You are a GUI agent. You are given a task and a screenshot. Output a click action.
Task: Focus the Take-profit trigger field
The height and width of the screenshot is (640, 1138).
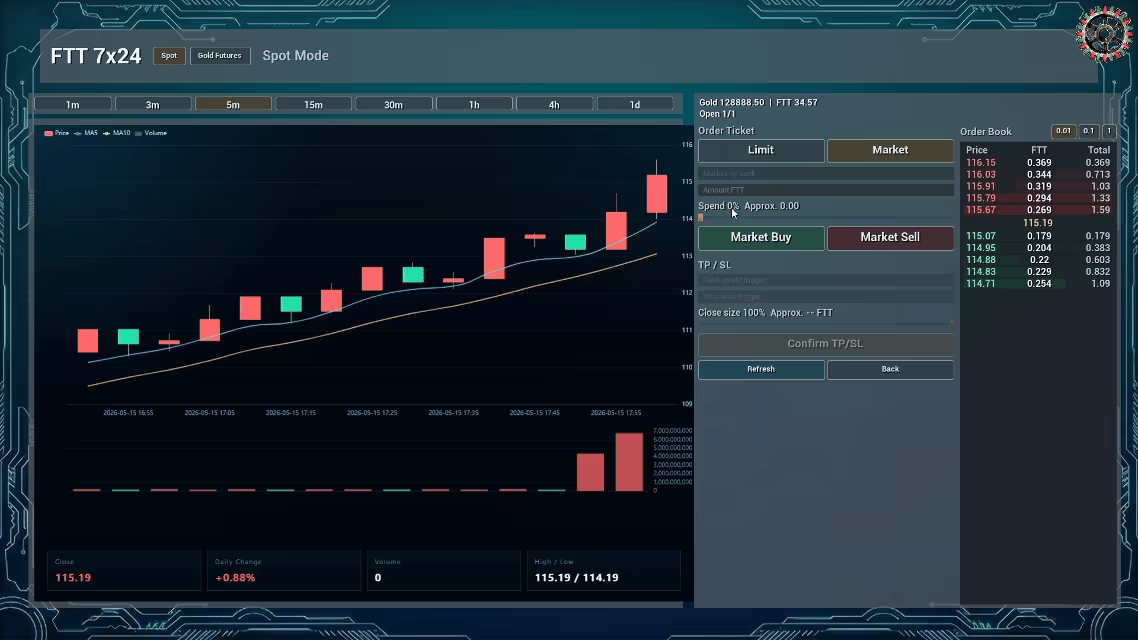pyautogui.click(x=826, y=280)
